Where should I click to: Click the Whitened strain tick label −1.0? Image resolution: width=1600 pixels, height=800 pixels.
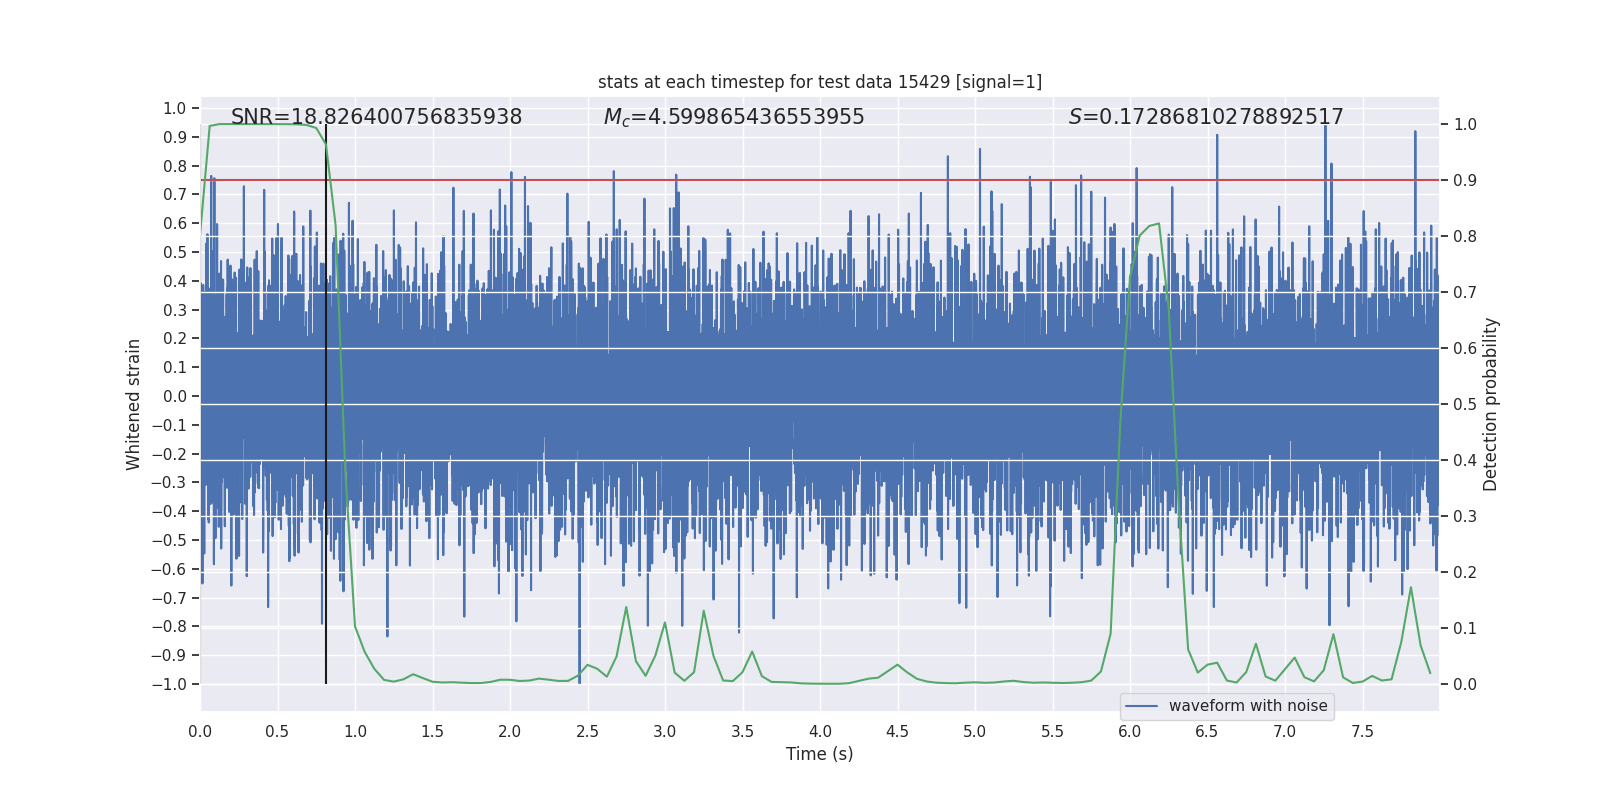point(169,684)
